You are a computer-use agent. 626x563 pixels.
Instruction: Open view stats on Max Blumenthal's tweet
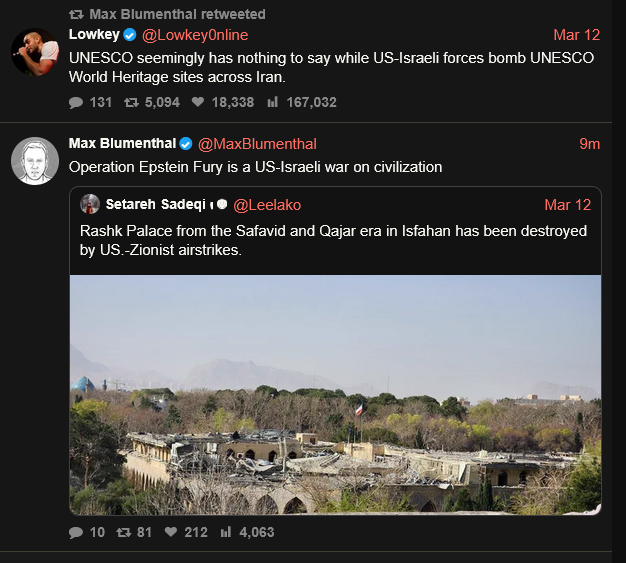tap(227, 532)
